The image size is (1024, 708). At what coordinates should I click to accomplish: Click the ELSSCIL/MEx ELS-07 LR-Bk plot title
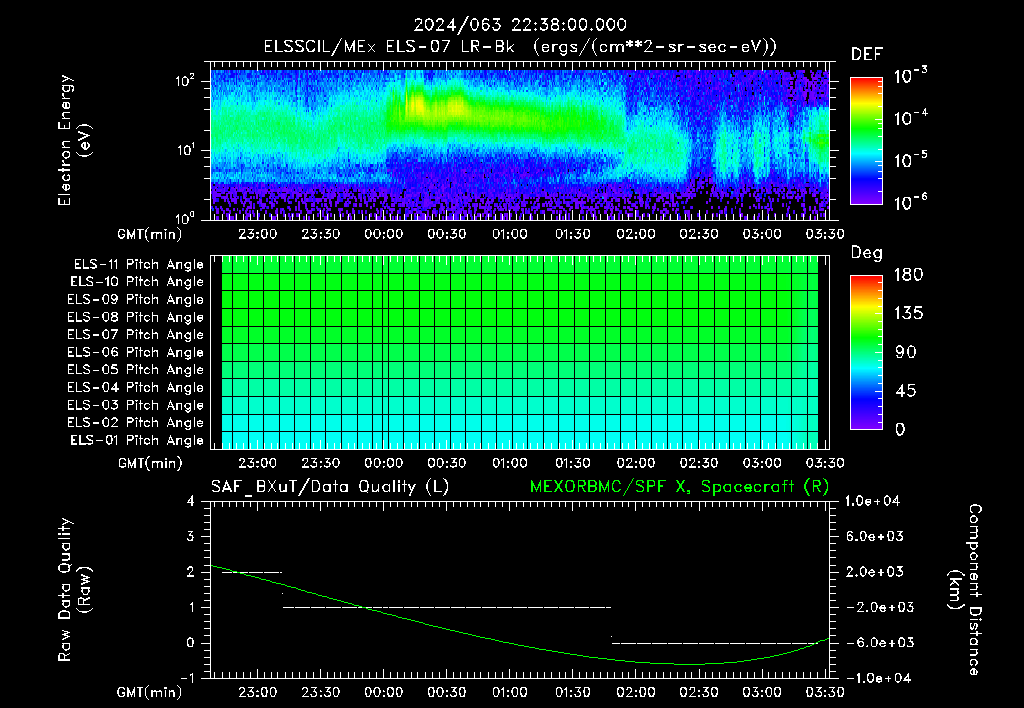(x=520, y=46)
